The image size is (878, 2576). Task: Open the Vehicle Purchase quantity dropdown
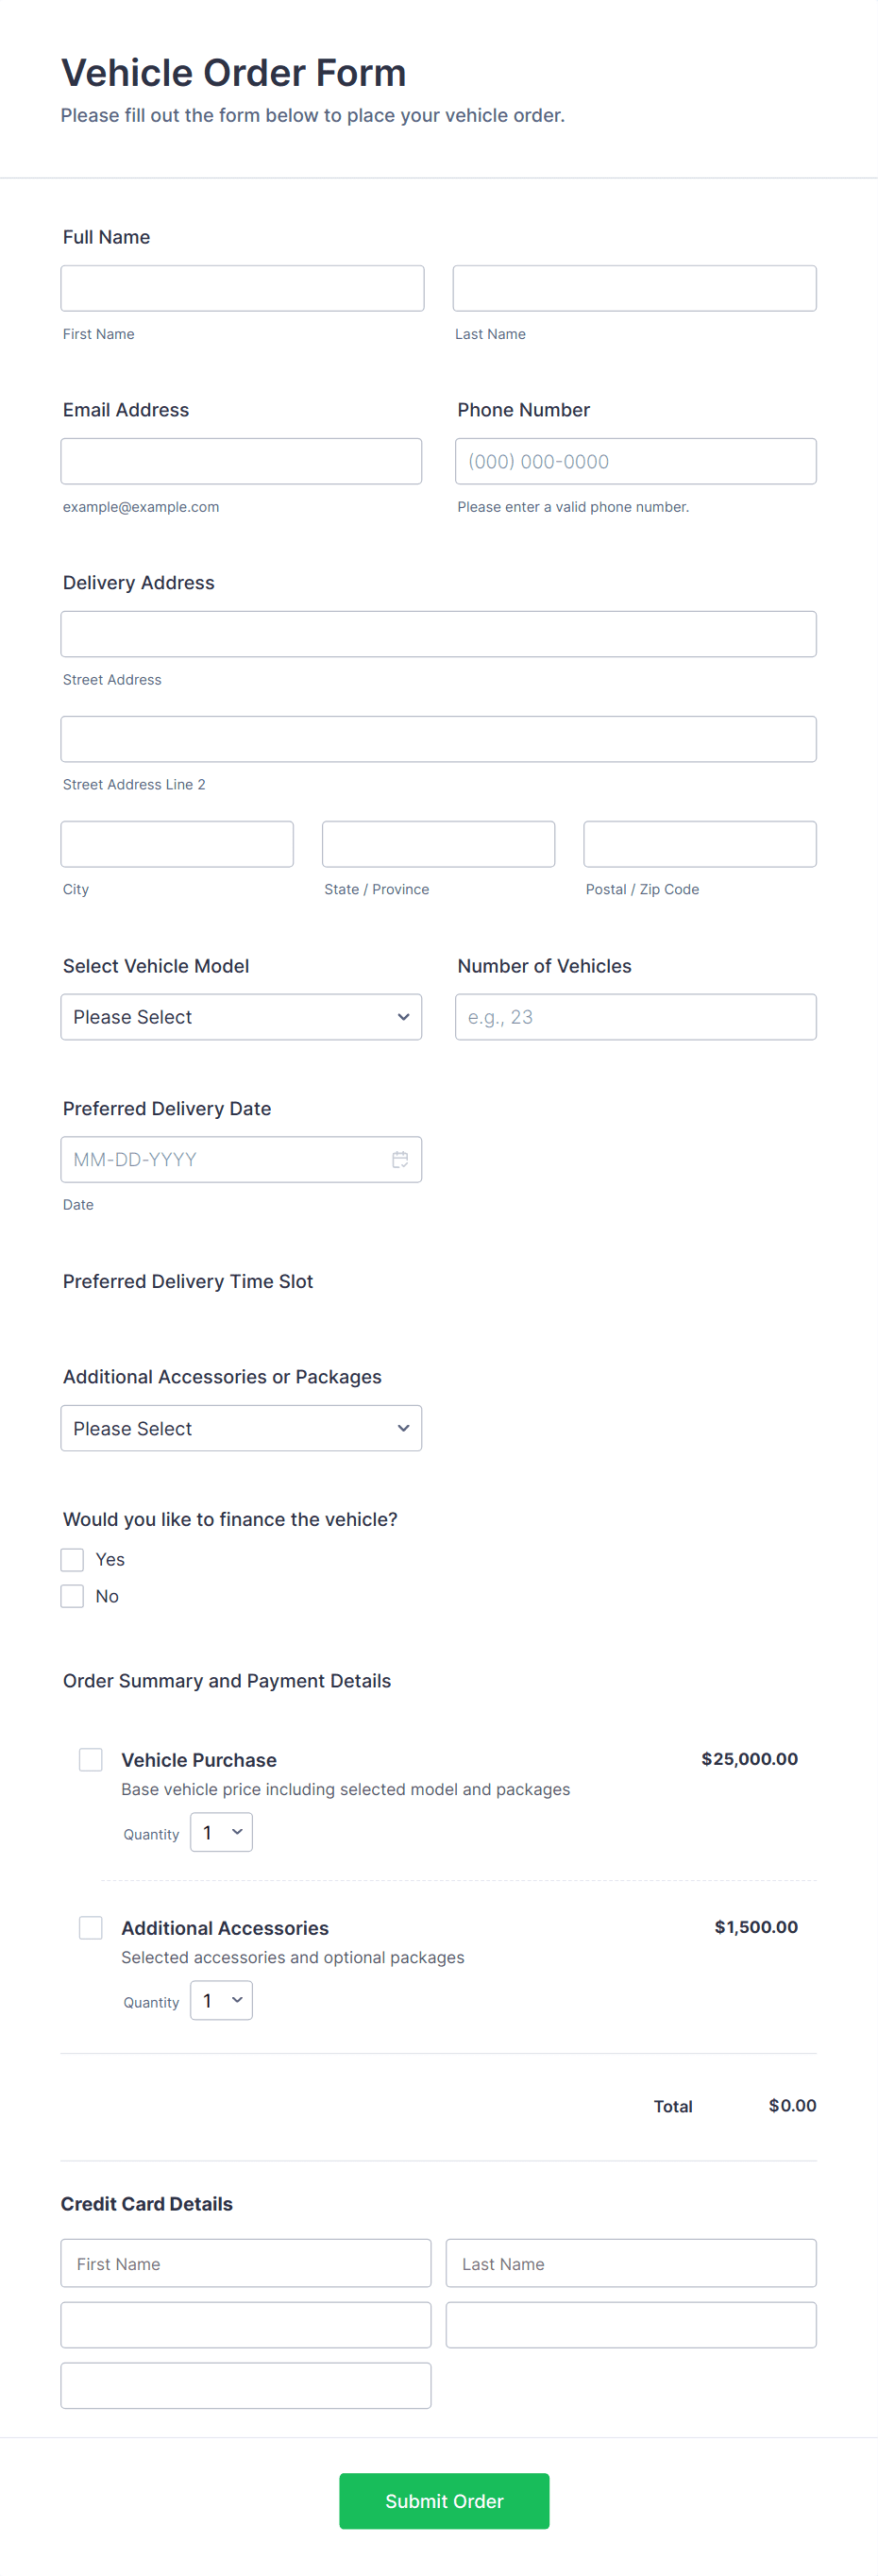click(x=220, y=1832)
